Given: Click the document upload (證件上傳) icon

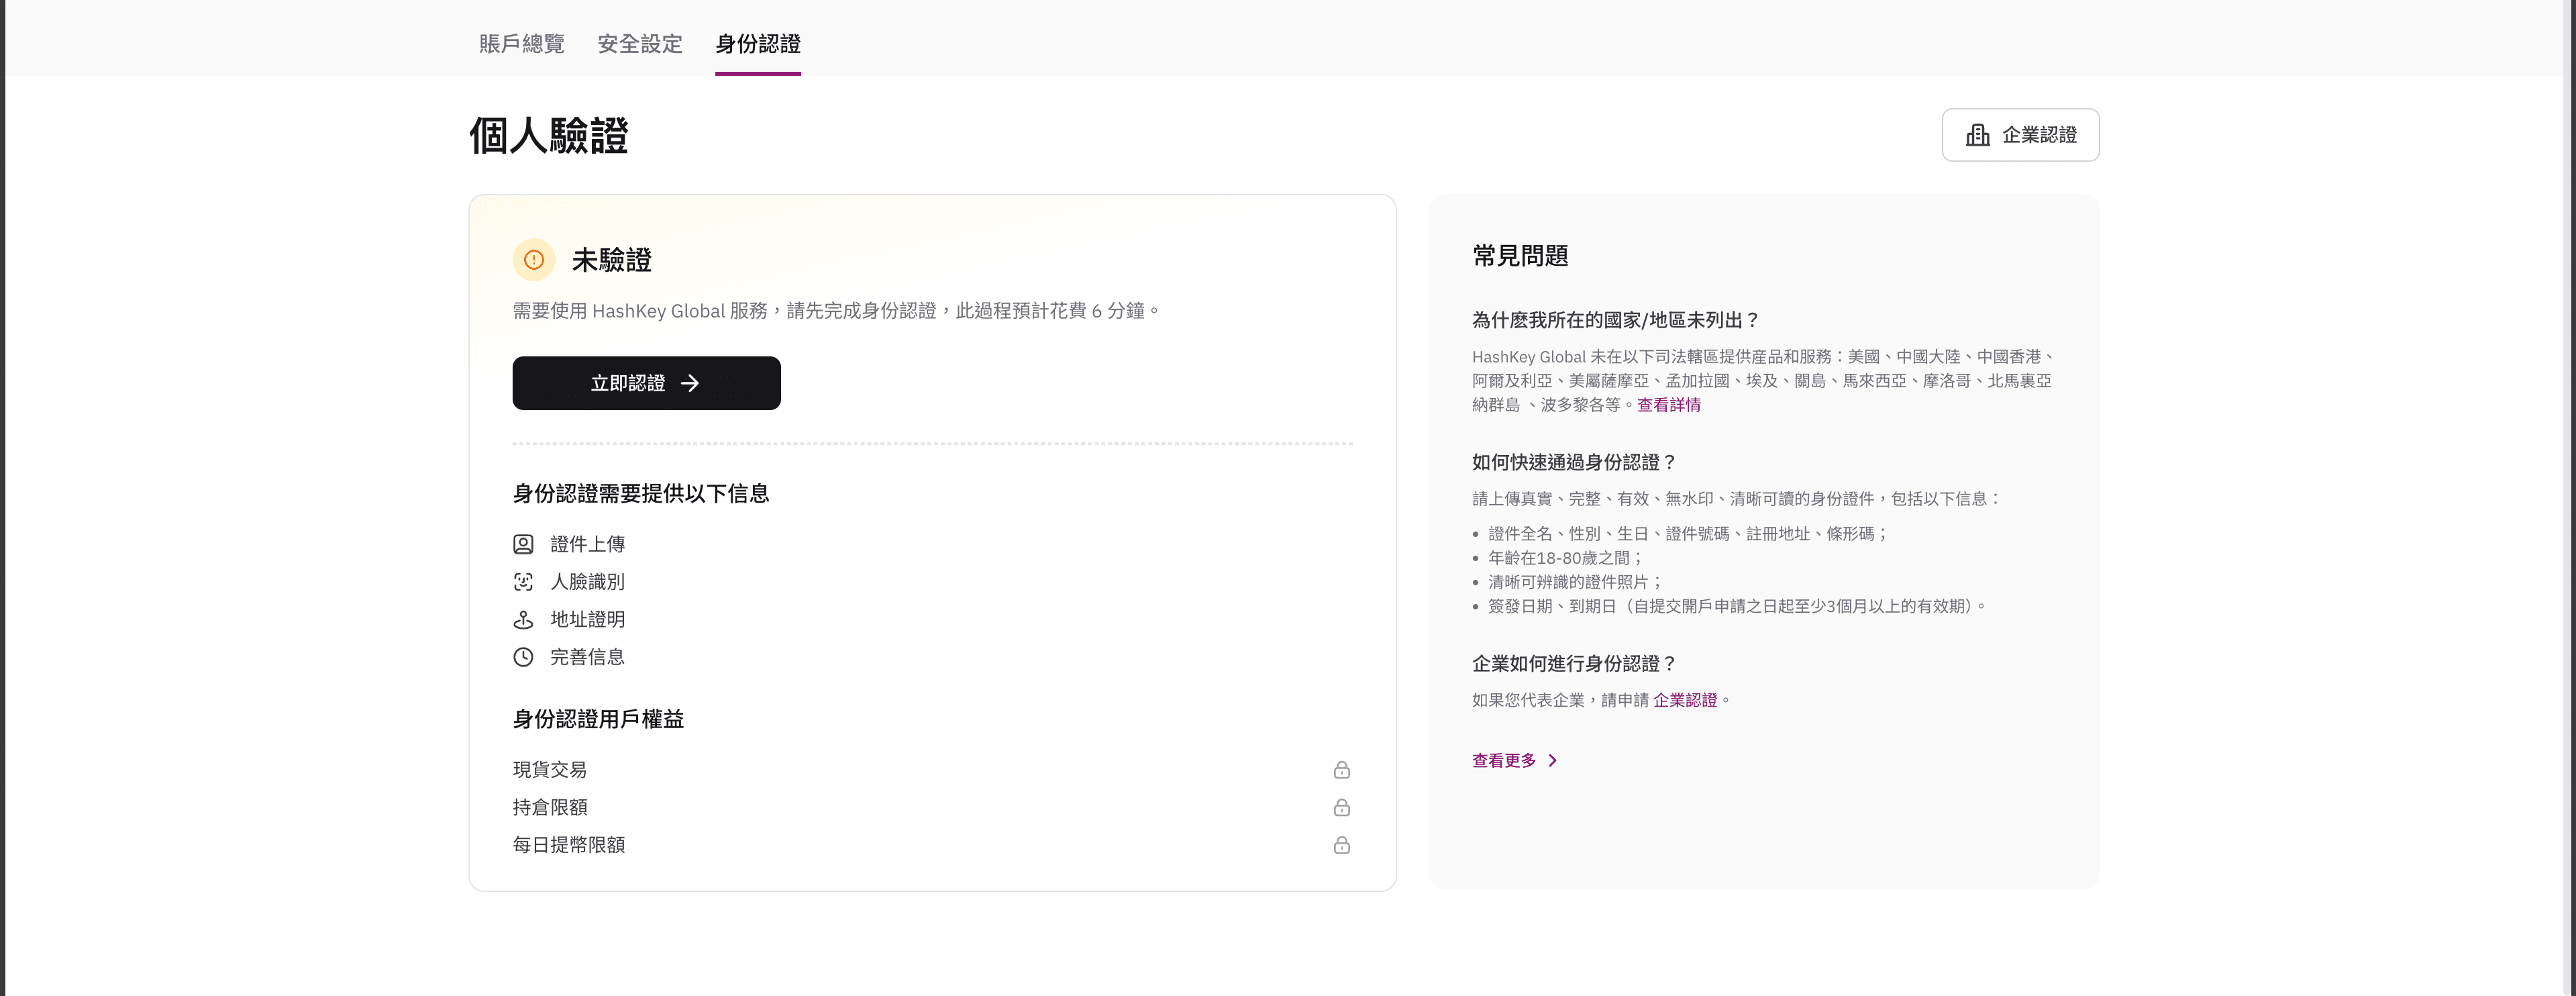Looking at the screenshot, I should point(523,544).
